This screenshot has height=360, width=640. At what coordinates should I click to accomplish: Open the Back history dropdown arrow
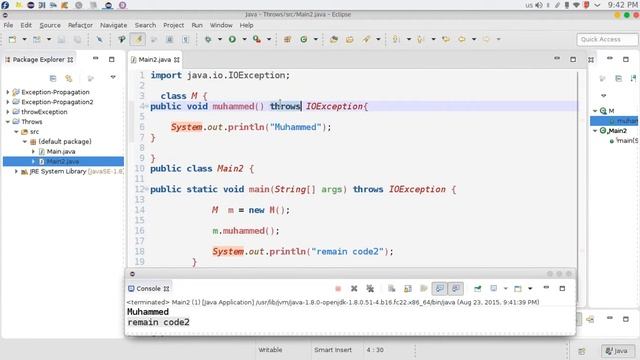pos(474,40)
